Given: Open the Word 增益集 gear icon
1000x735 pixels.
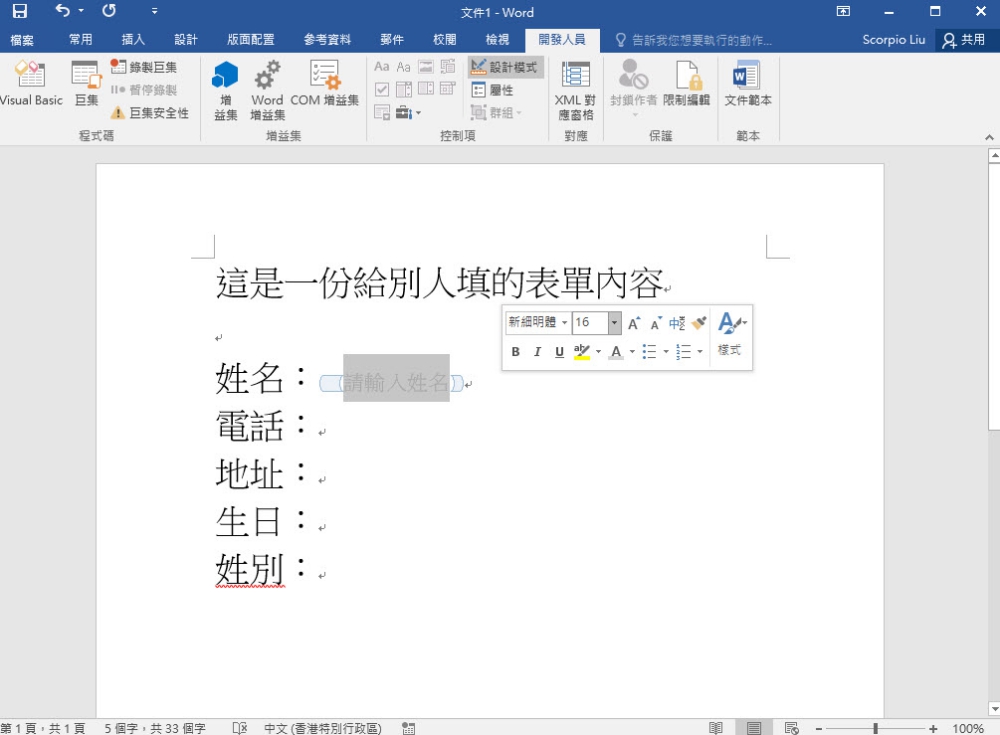Looking at the screenshot, I should pos(267,90).
